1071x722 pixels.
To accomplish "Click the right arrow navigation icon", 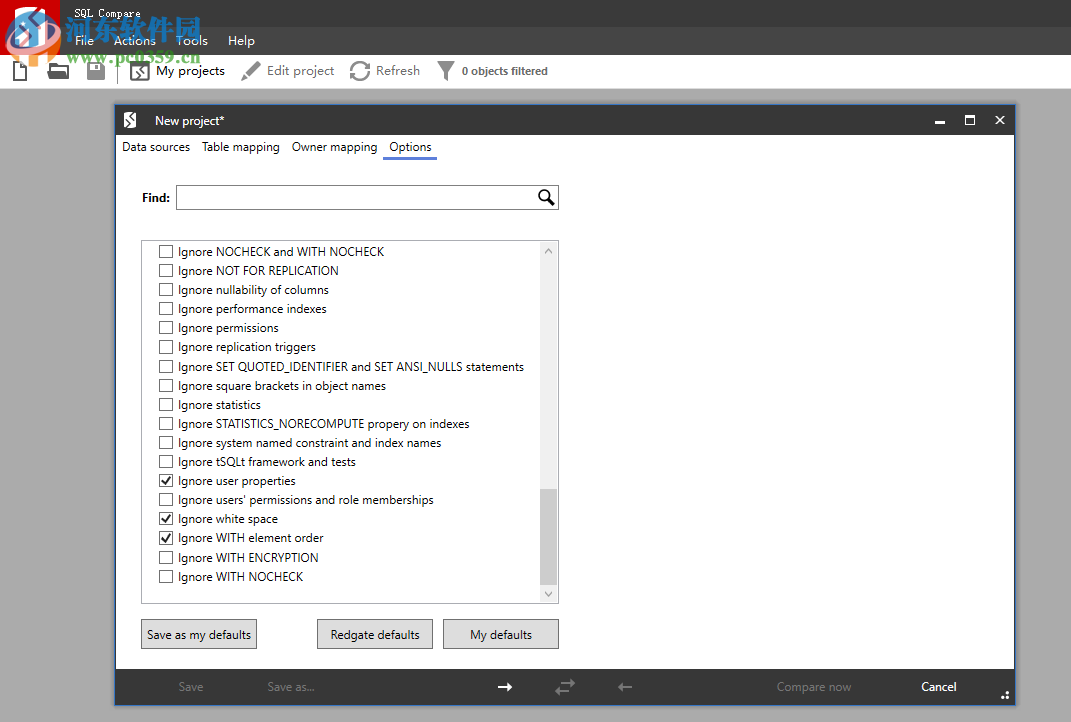I will click(x=505, y=687).
